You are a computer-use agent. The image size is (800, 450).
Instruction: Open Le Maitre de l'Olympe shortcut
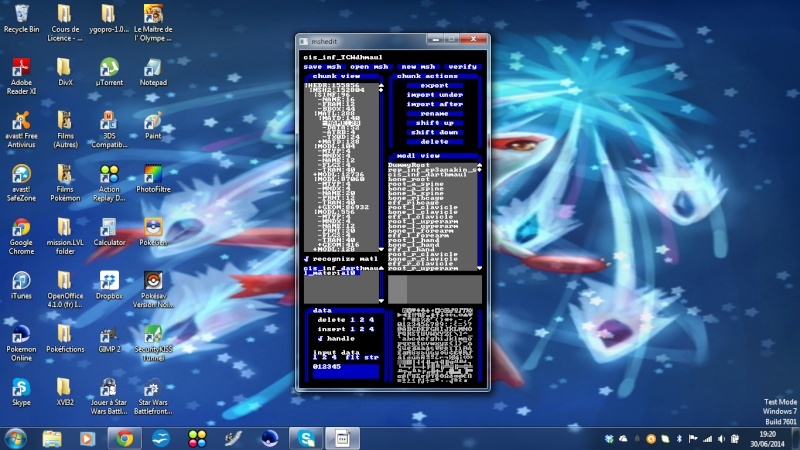(x=153, y=23)
